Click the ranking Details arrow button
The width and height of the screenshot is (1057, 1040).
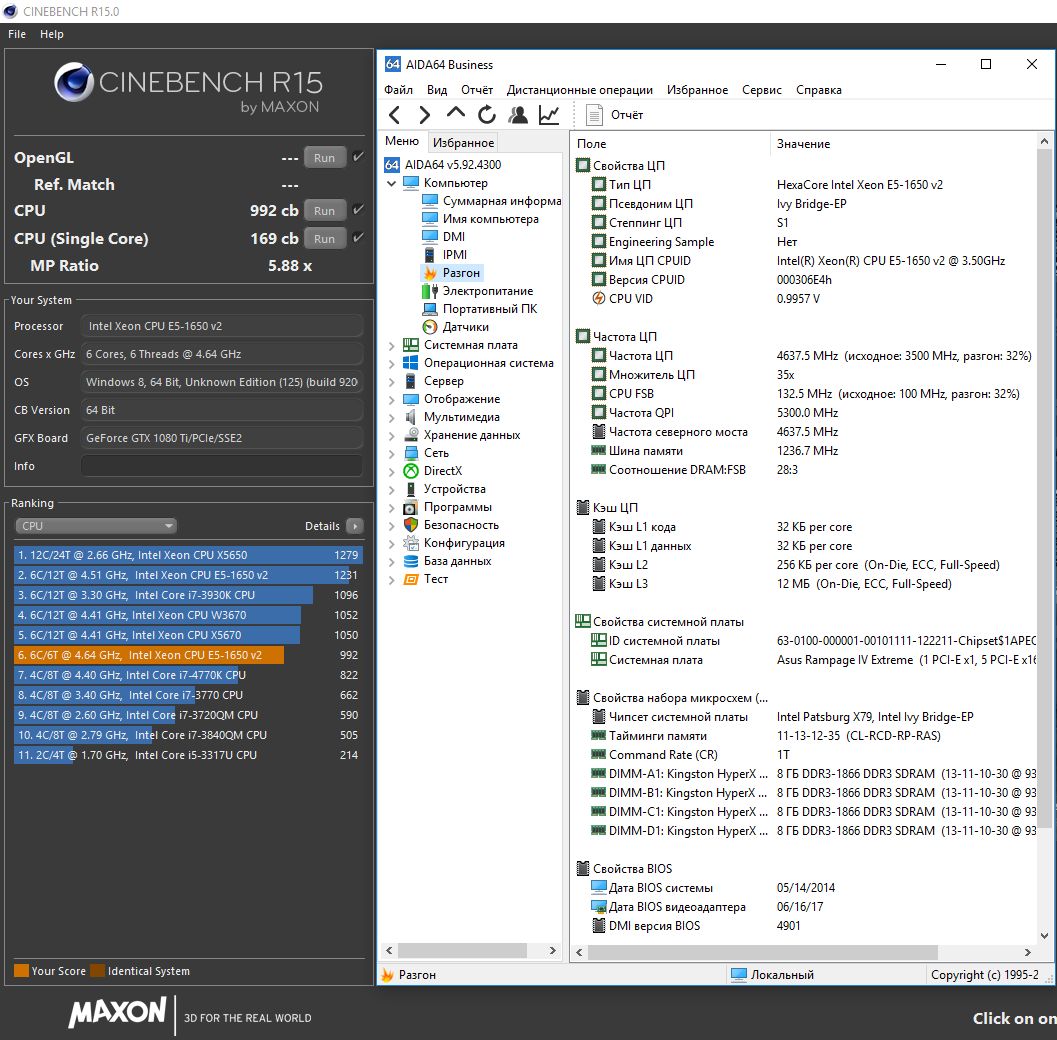click(355, 526)
